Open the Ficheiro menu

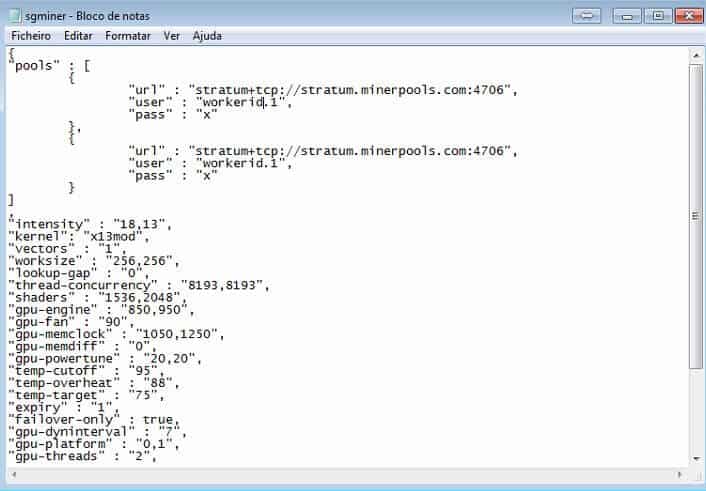(x=31, y=36)
